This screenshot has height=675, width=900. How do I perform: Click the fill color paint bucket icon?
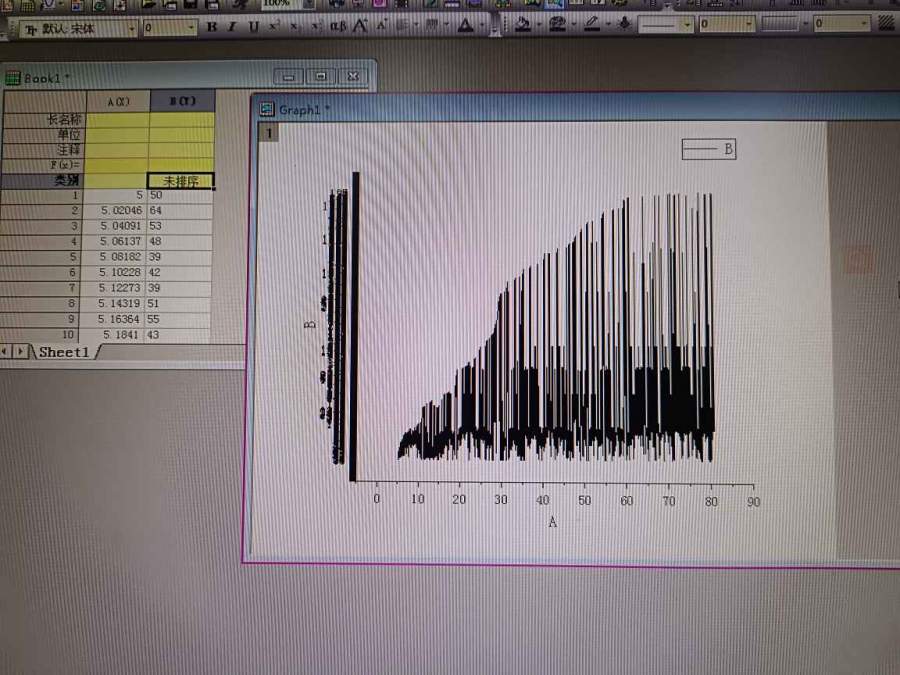click(522, 25)
